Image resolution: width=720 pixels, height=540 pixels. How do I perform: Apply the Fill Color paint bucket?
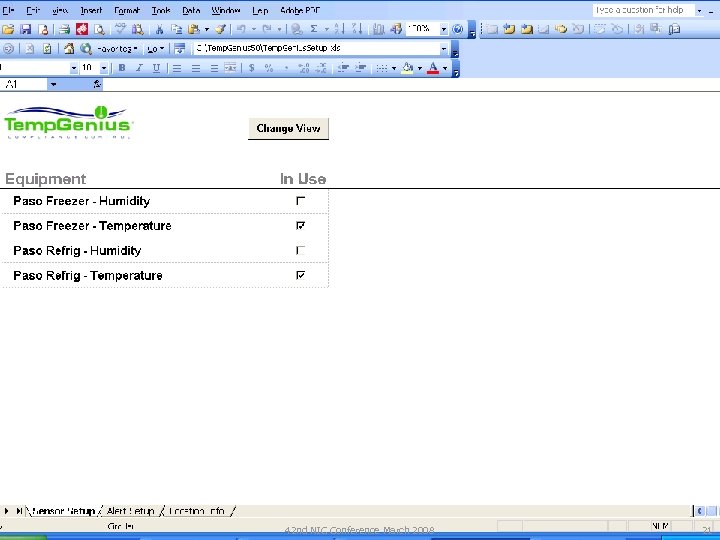407,68
